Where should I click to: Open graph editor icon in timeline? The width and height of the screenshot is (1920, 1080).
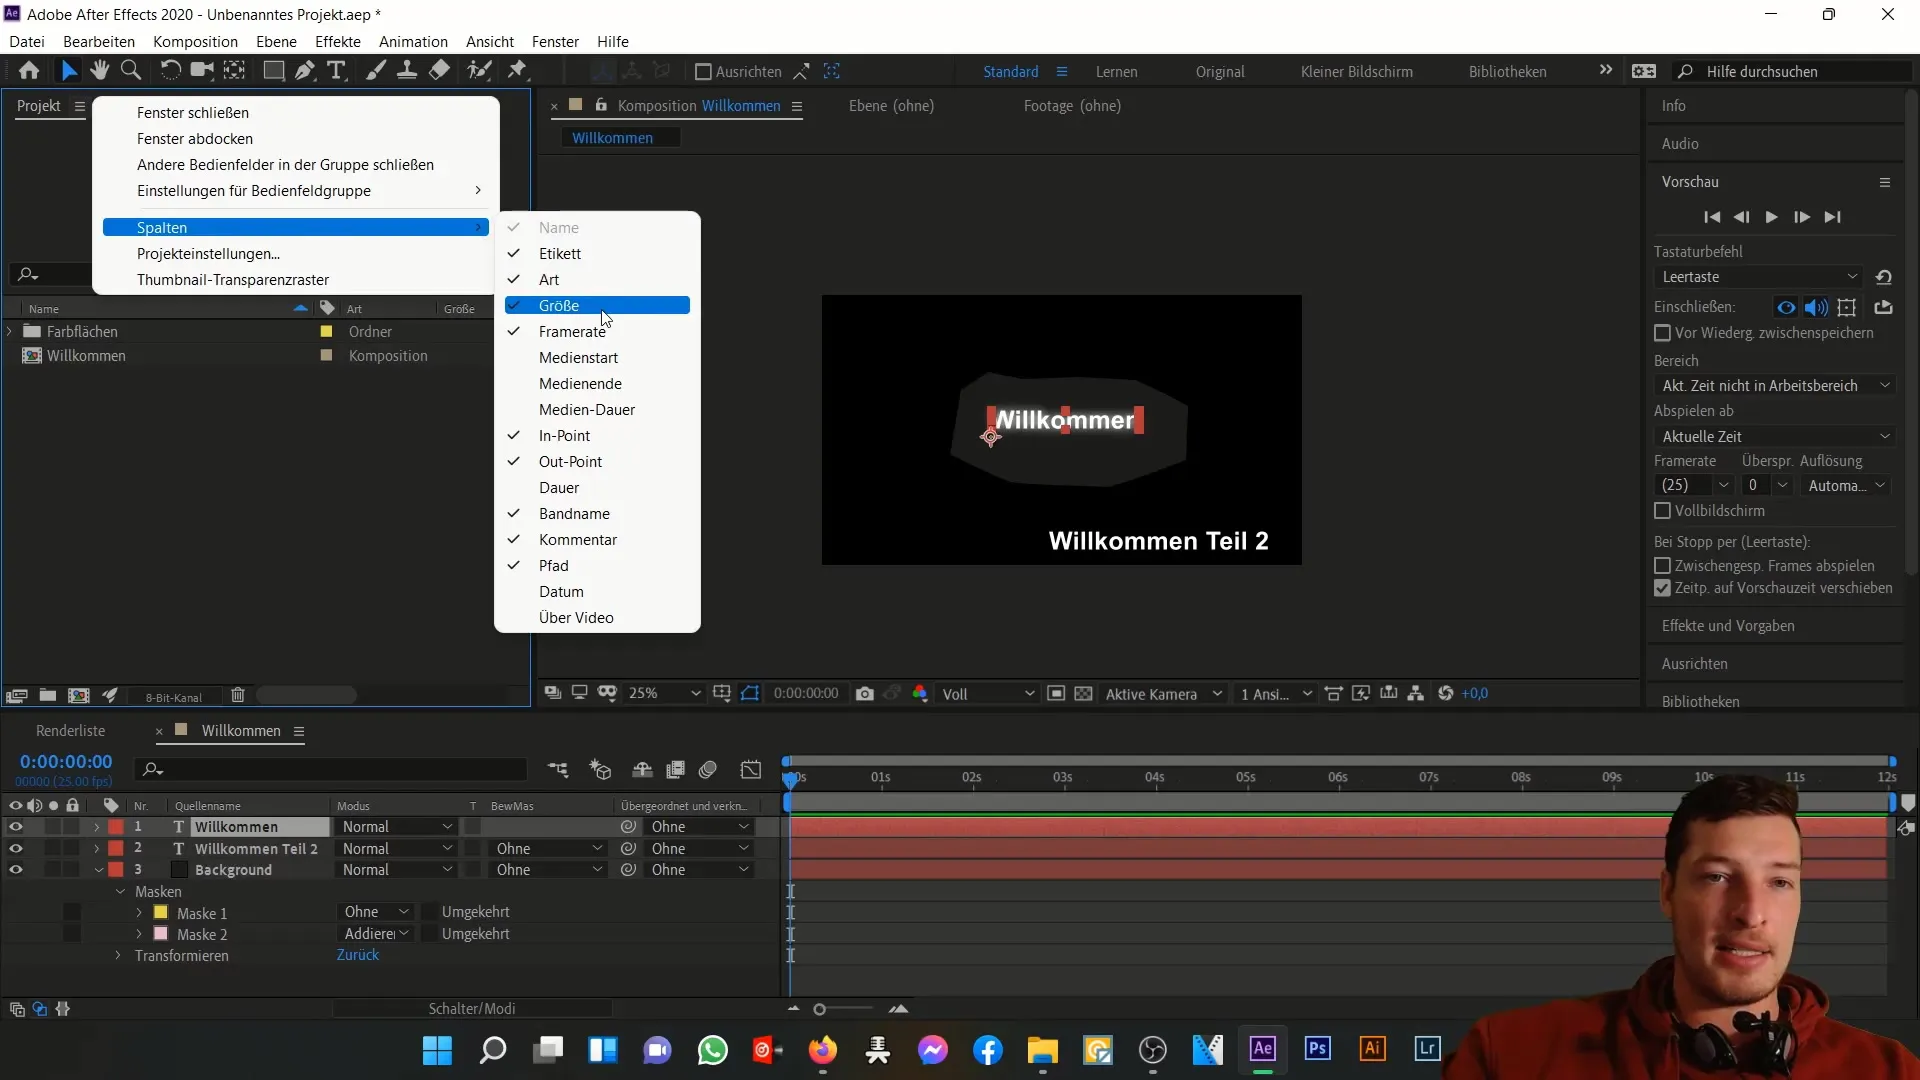click(x=751, y=770)
